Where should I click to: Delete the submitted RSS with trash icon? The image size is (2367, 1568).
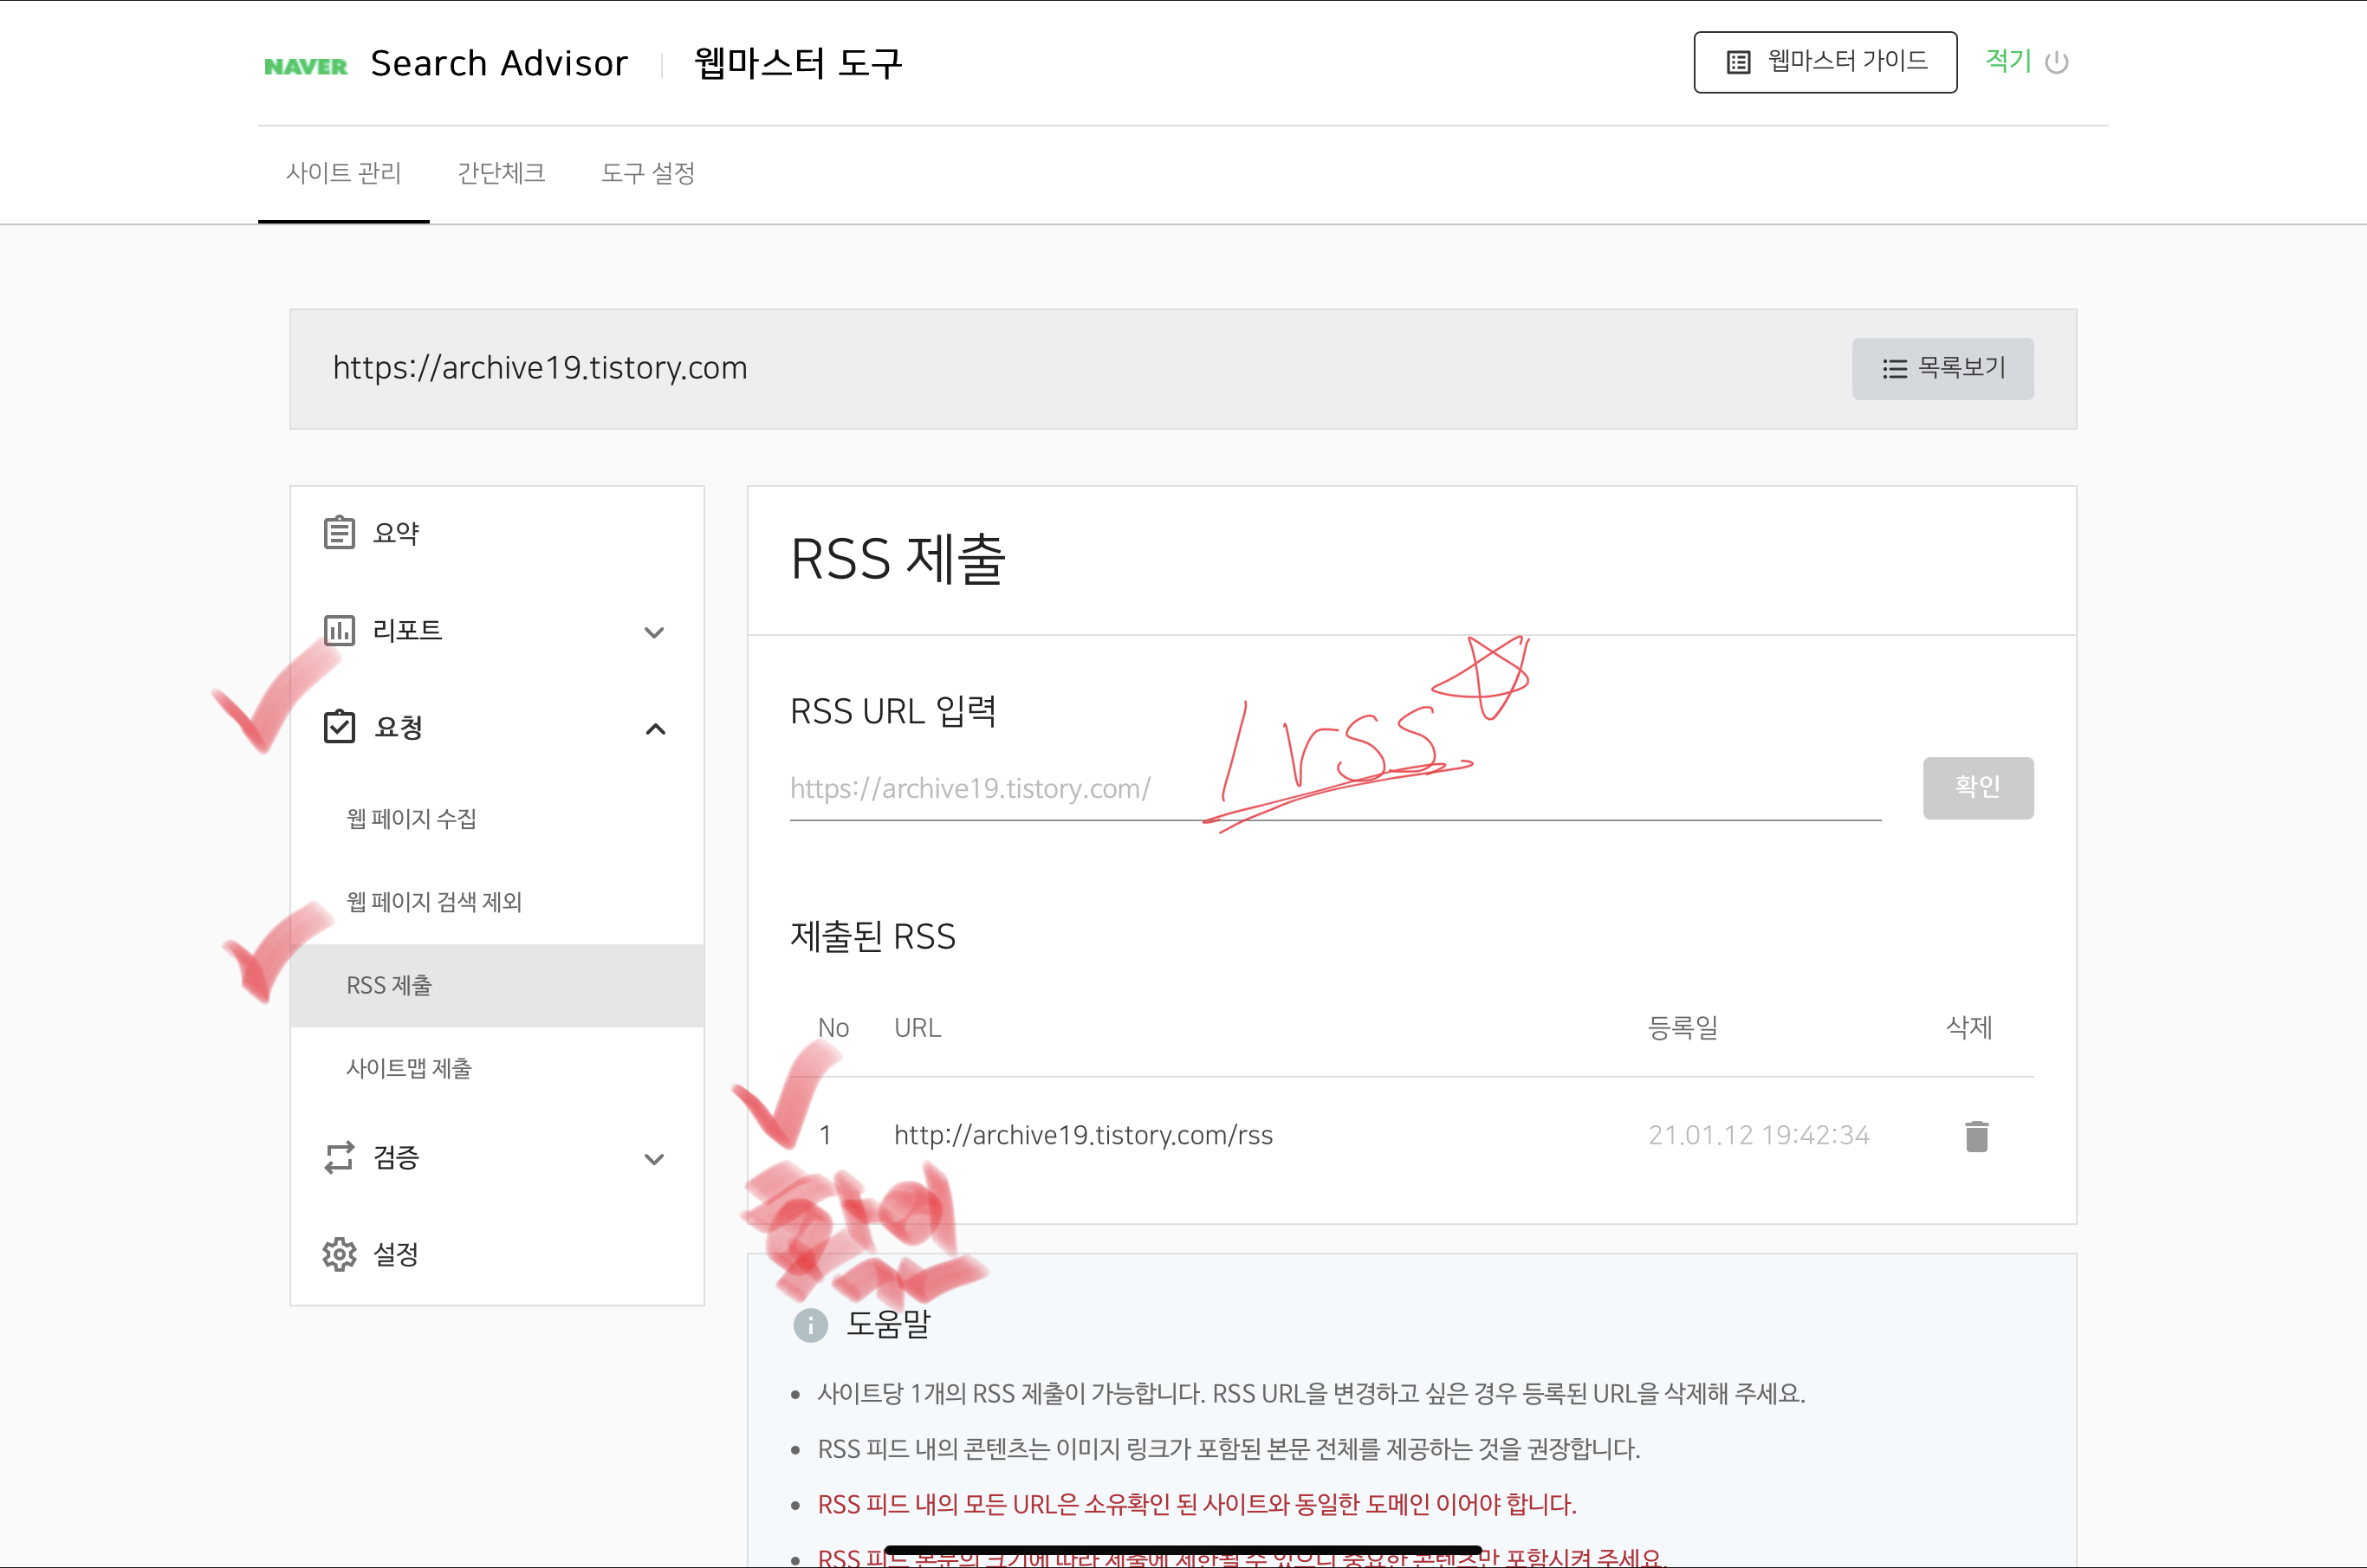point(1976,1136)
